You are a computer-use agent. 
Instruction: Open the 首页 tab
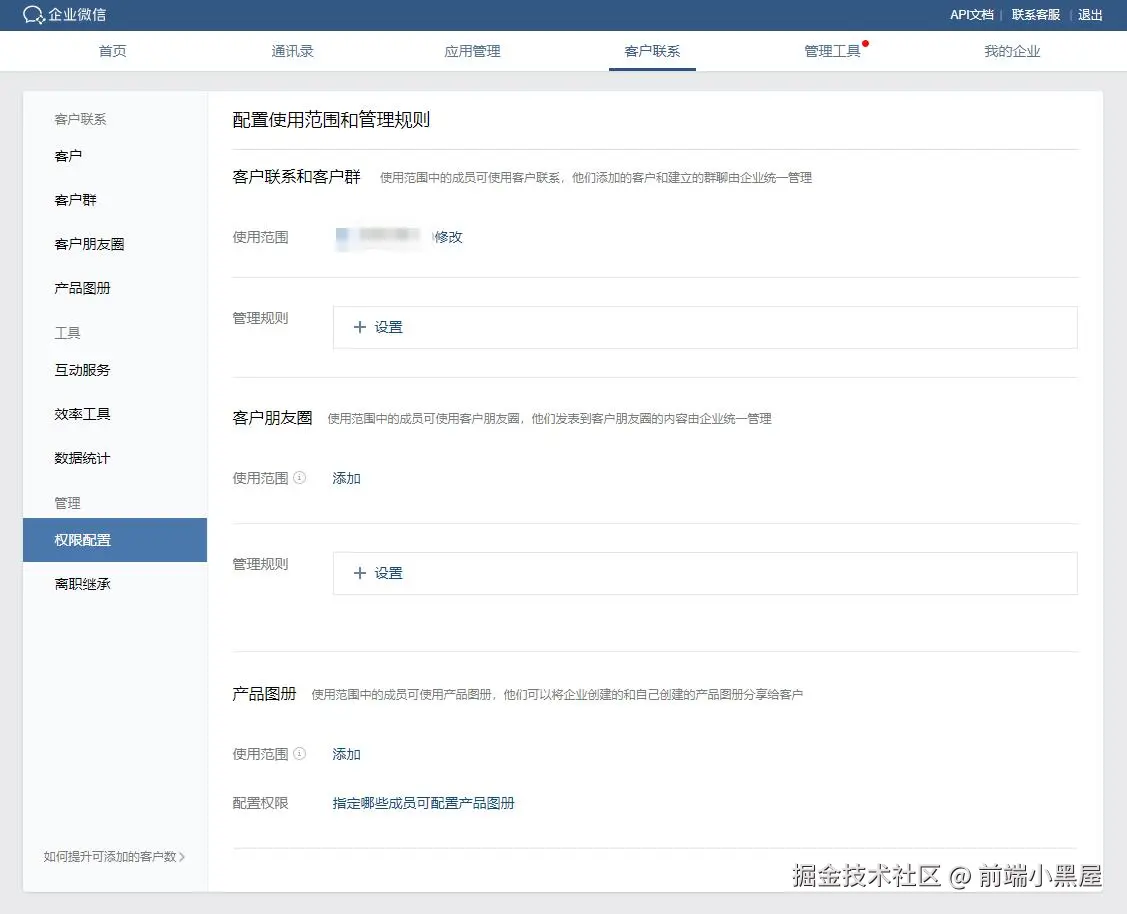[113, 51]
